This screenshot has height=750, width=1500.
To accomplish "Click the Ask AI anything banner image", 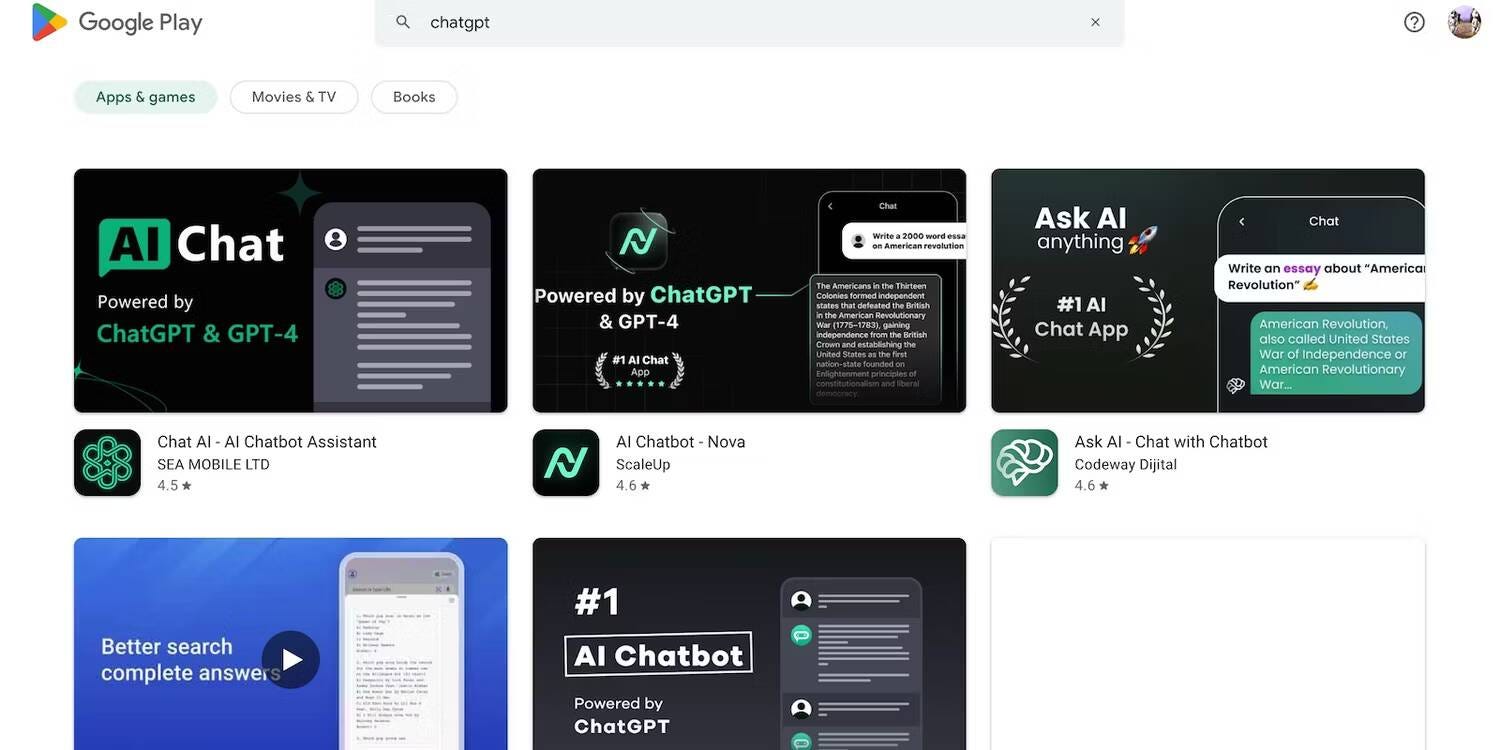I will [1208, 290].
